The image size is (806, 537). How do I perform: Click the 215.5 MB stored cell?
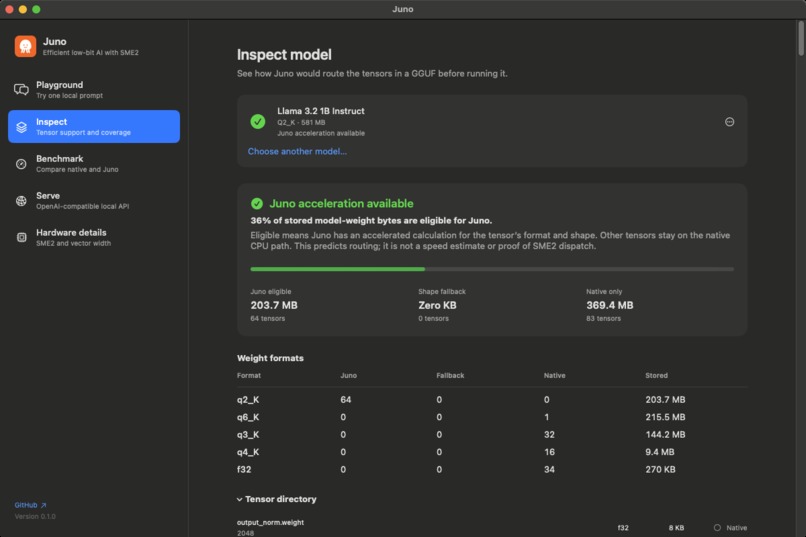[x=665, y=417]
